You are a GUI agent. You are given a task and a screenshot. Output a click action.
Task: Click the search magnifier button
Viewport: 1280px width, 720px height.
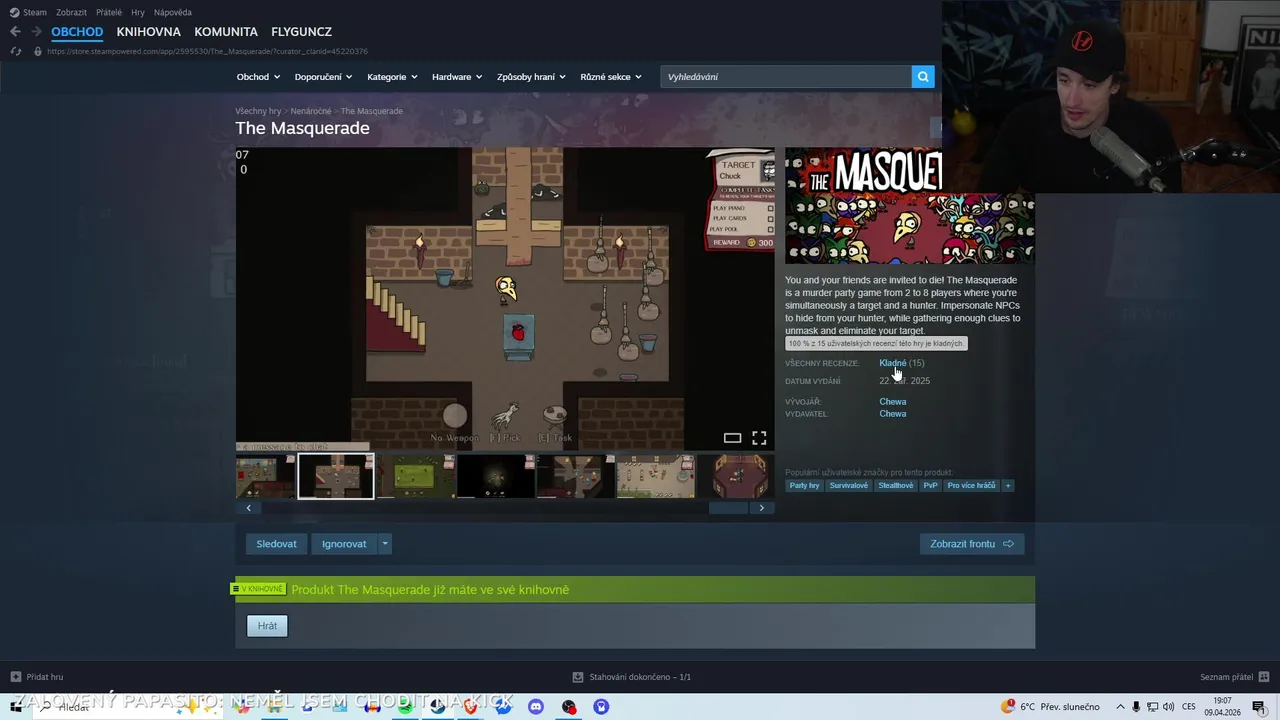(x=923, y=76)
